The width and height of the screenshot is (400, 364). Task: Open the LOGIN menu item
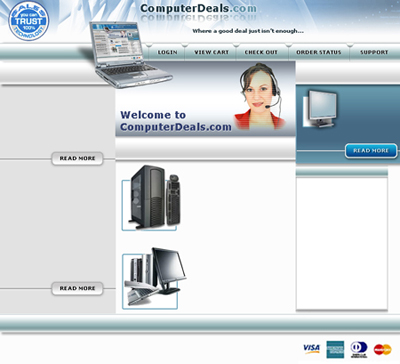tap(167, 52)
